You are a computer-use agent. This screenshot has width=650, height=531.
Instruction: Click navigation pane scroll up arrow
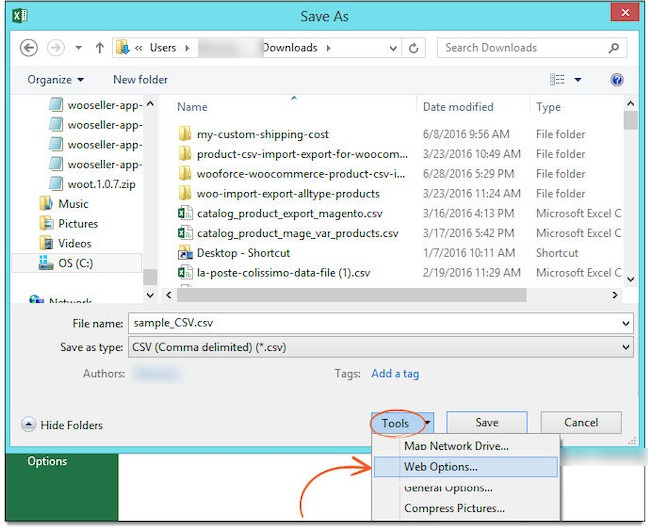[150, 104]
